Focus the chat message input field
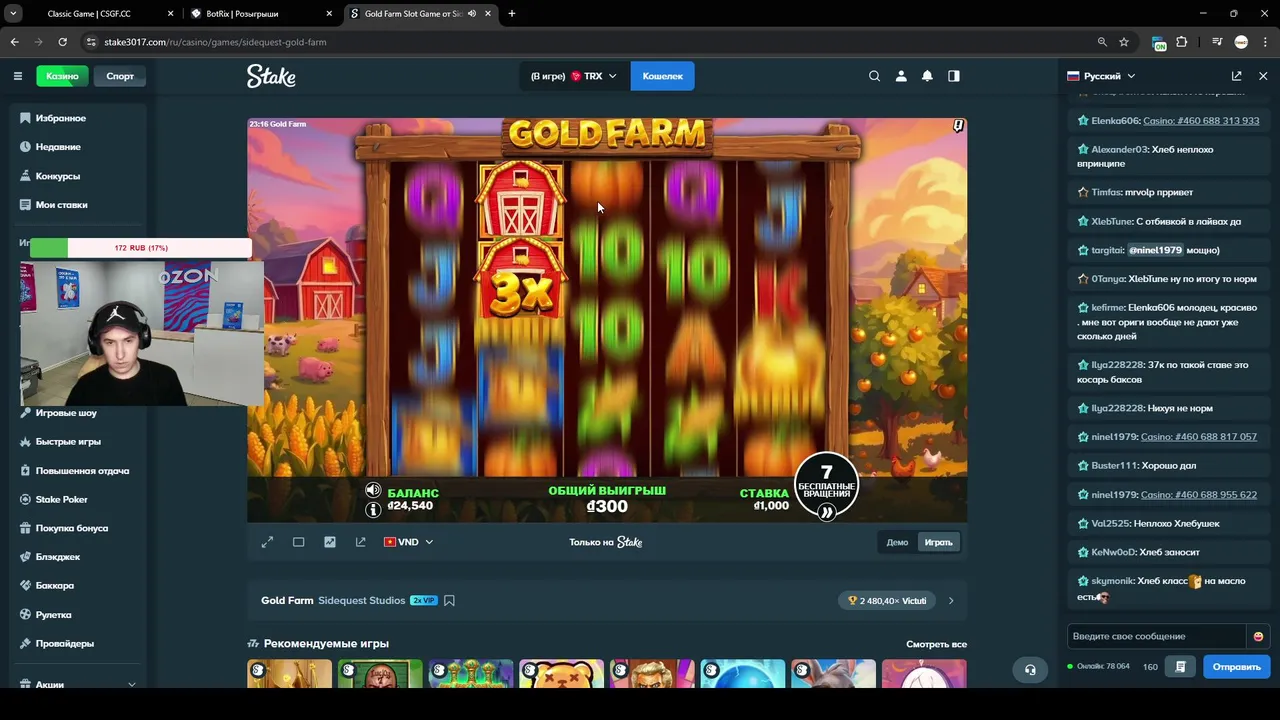This screenshot has width=1280, height=720. pos(1158,636)
